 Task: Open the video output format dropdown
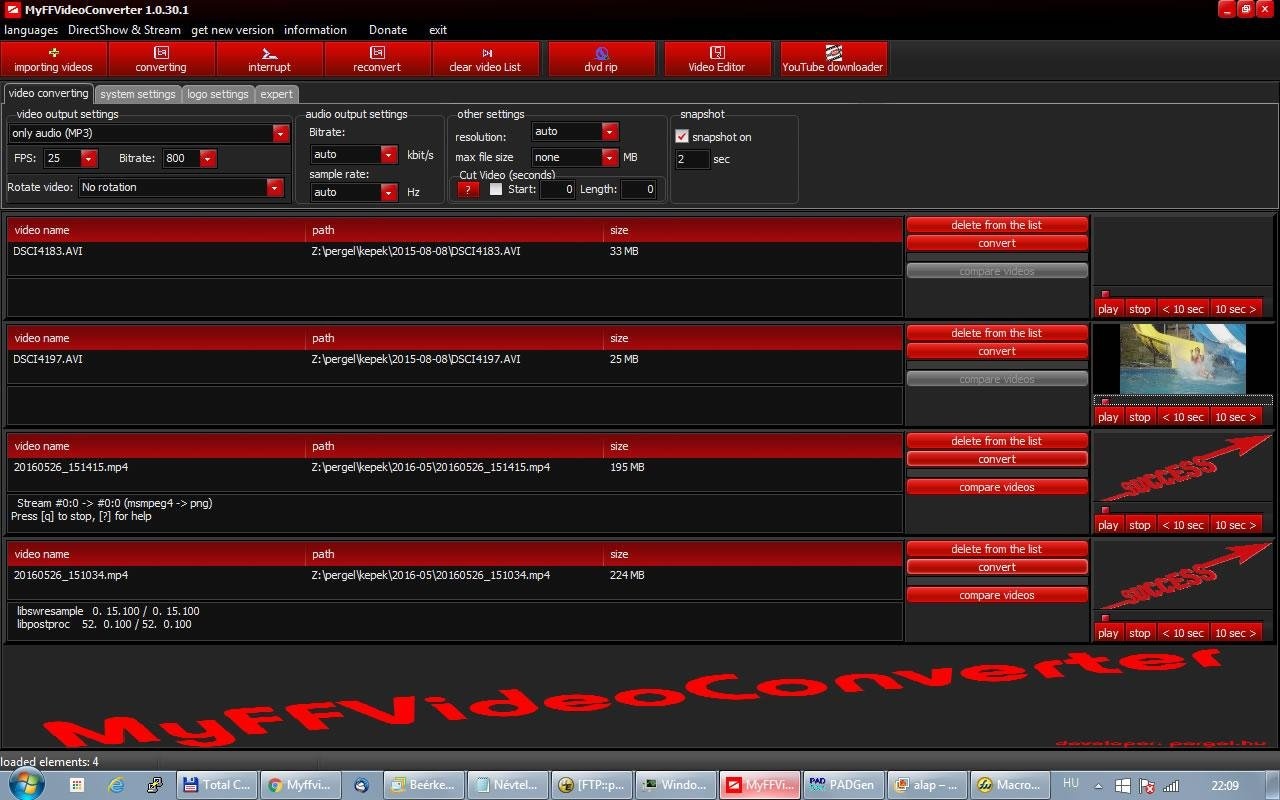tap(280, 133)
